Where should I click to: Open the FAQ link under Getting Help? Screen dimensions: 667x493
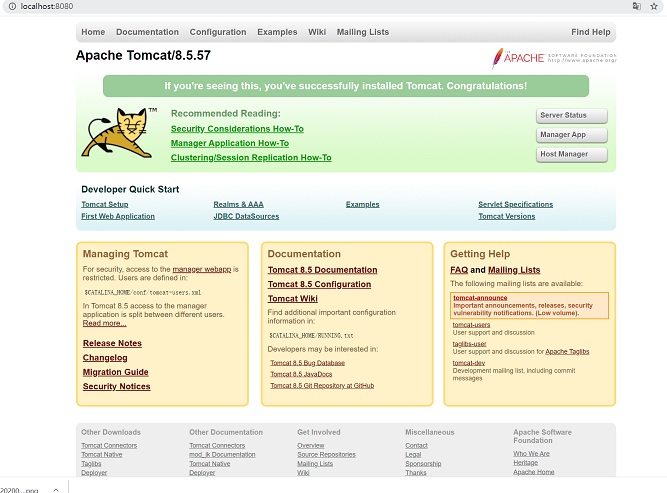click(459, 270)
